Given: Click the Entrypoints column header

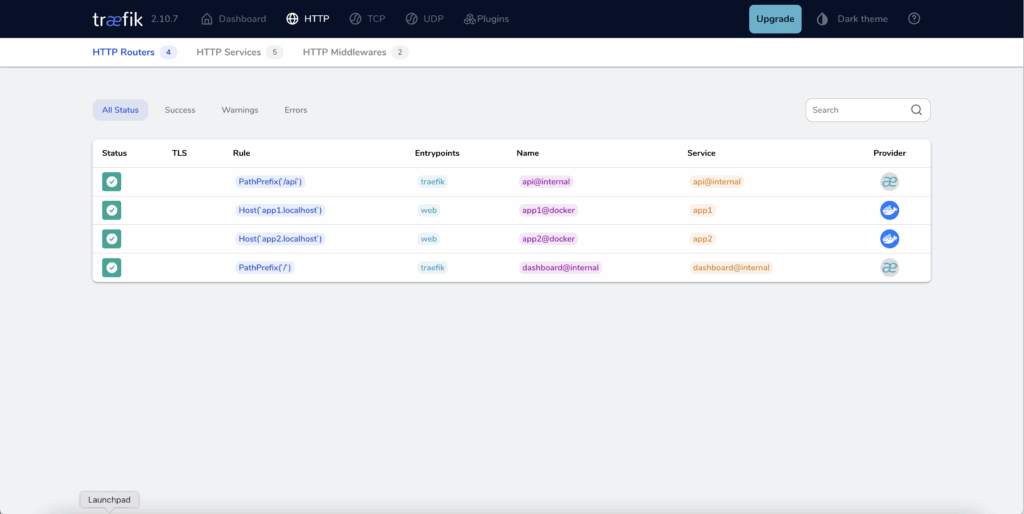Looking at the screenshot, I should (x=438, y=153).
